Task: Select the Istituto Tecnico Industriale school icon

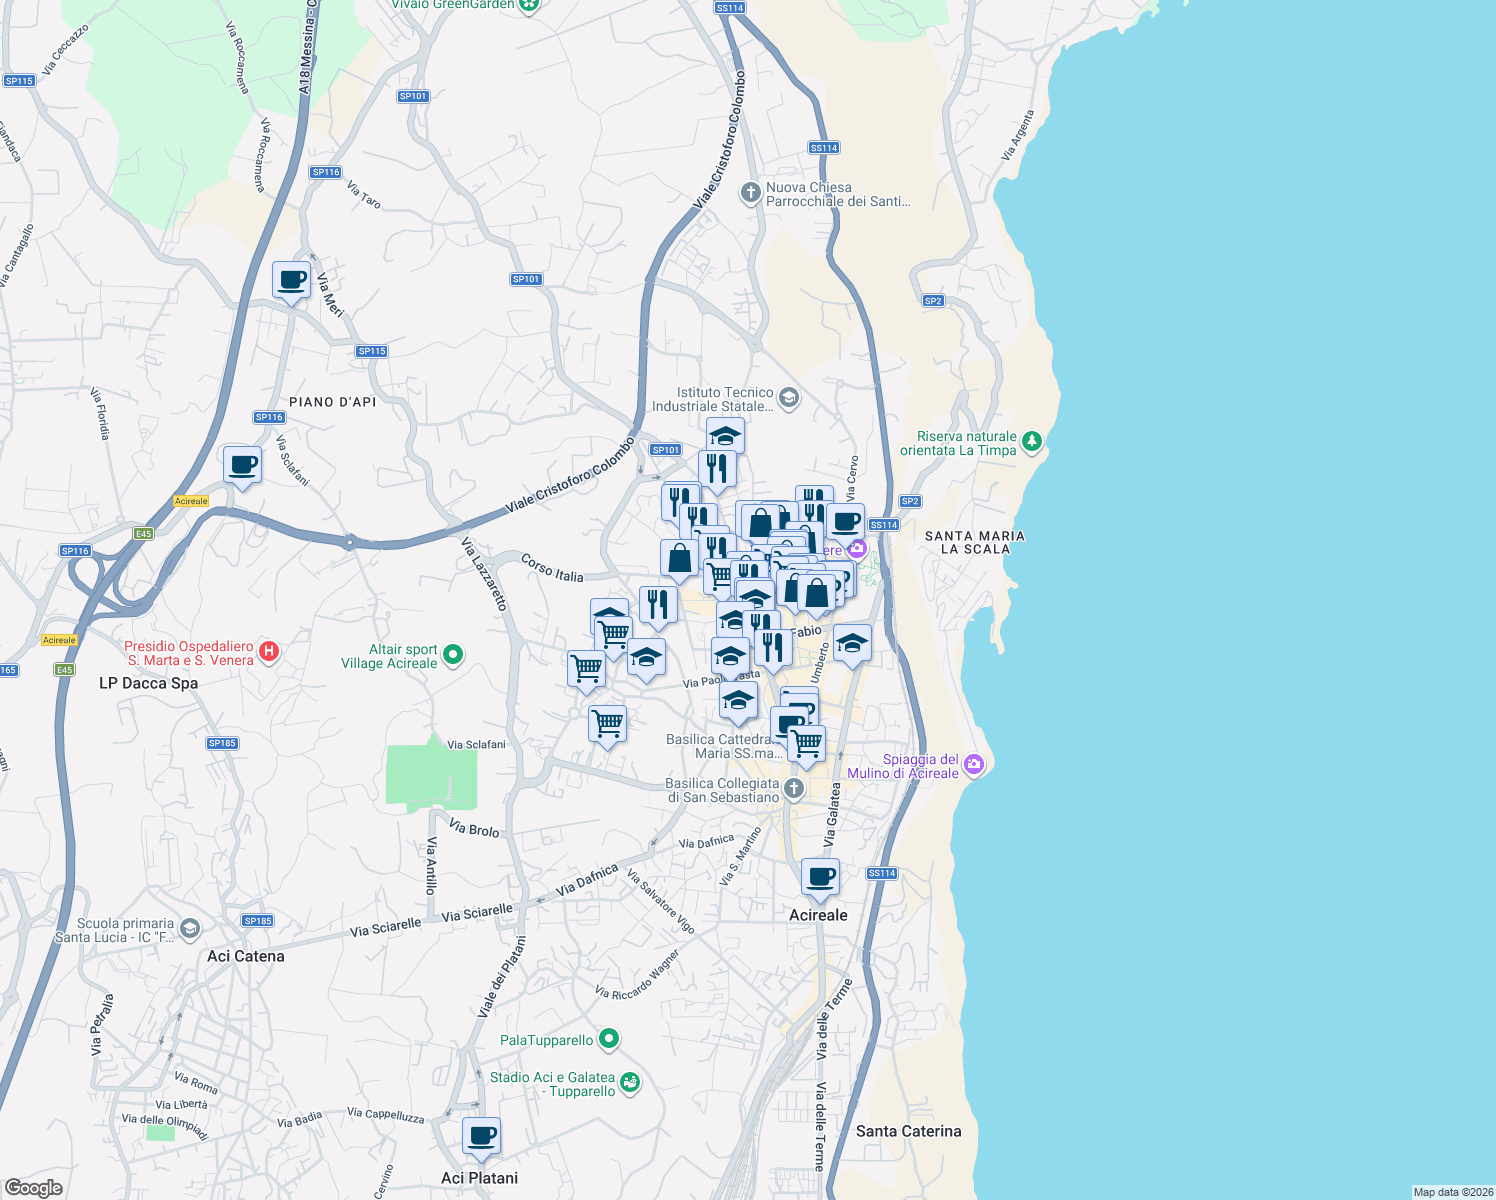Action: point(789,399)
